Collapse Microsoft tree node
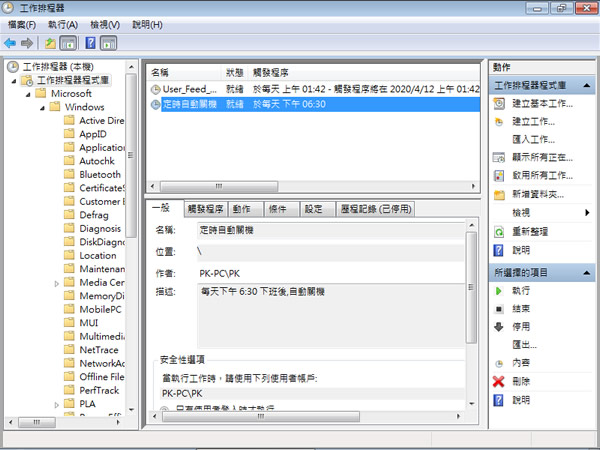The width and height of the screenshot is (600, 450). tap(28, 94)
